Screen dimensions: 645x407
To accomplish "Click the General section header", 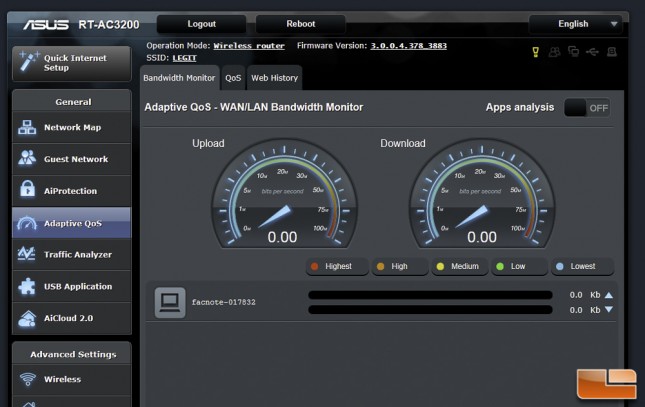I will point(73,102).
